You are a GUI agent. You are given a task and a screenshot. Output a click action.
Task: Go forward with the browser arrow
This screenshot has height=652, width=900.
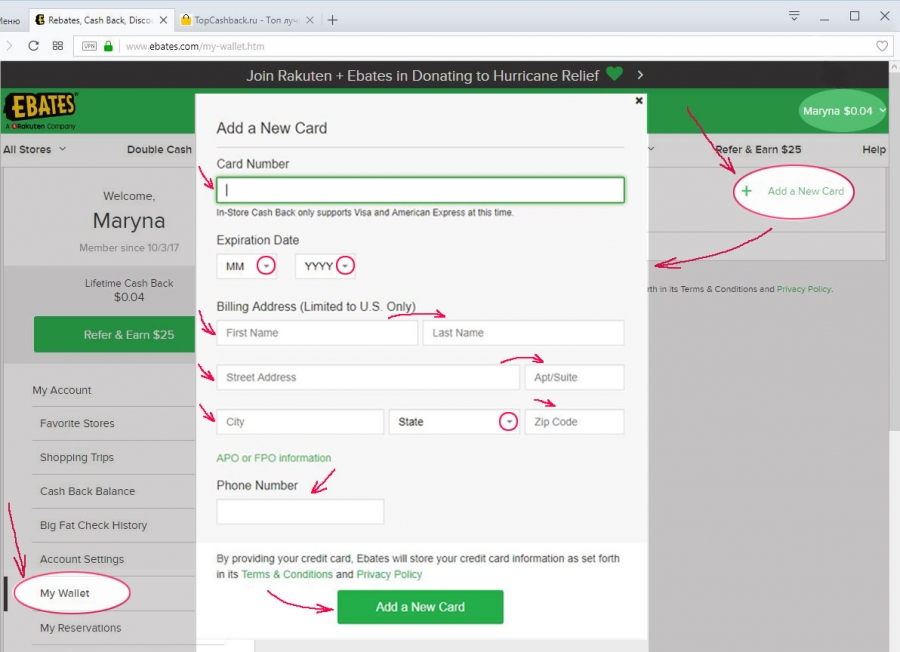tap(9, 46)
